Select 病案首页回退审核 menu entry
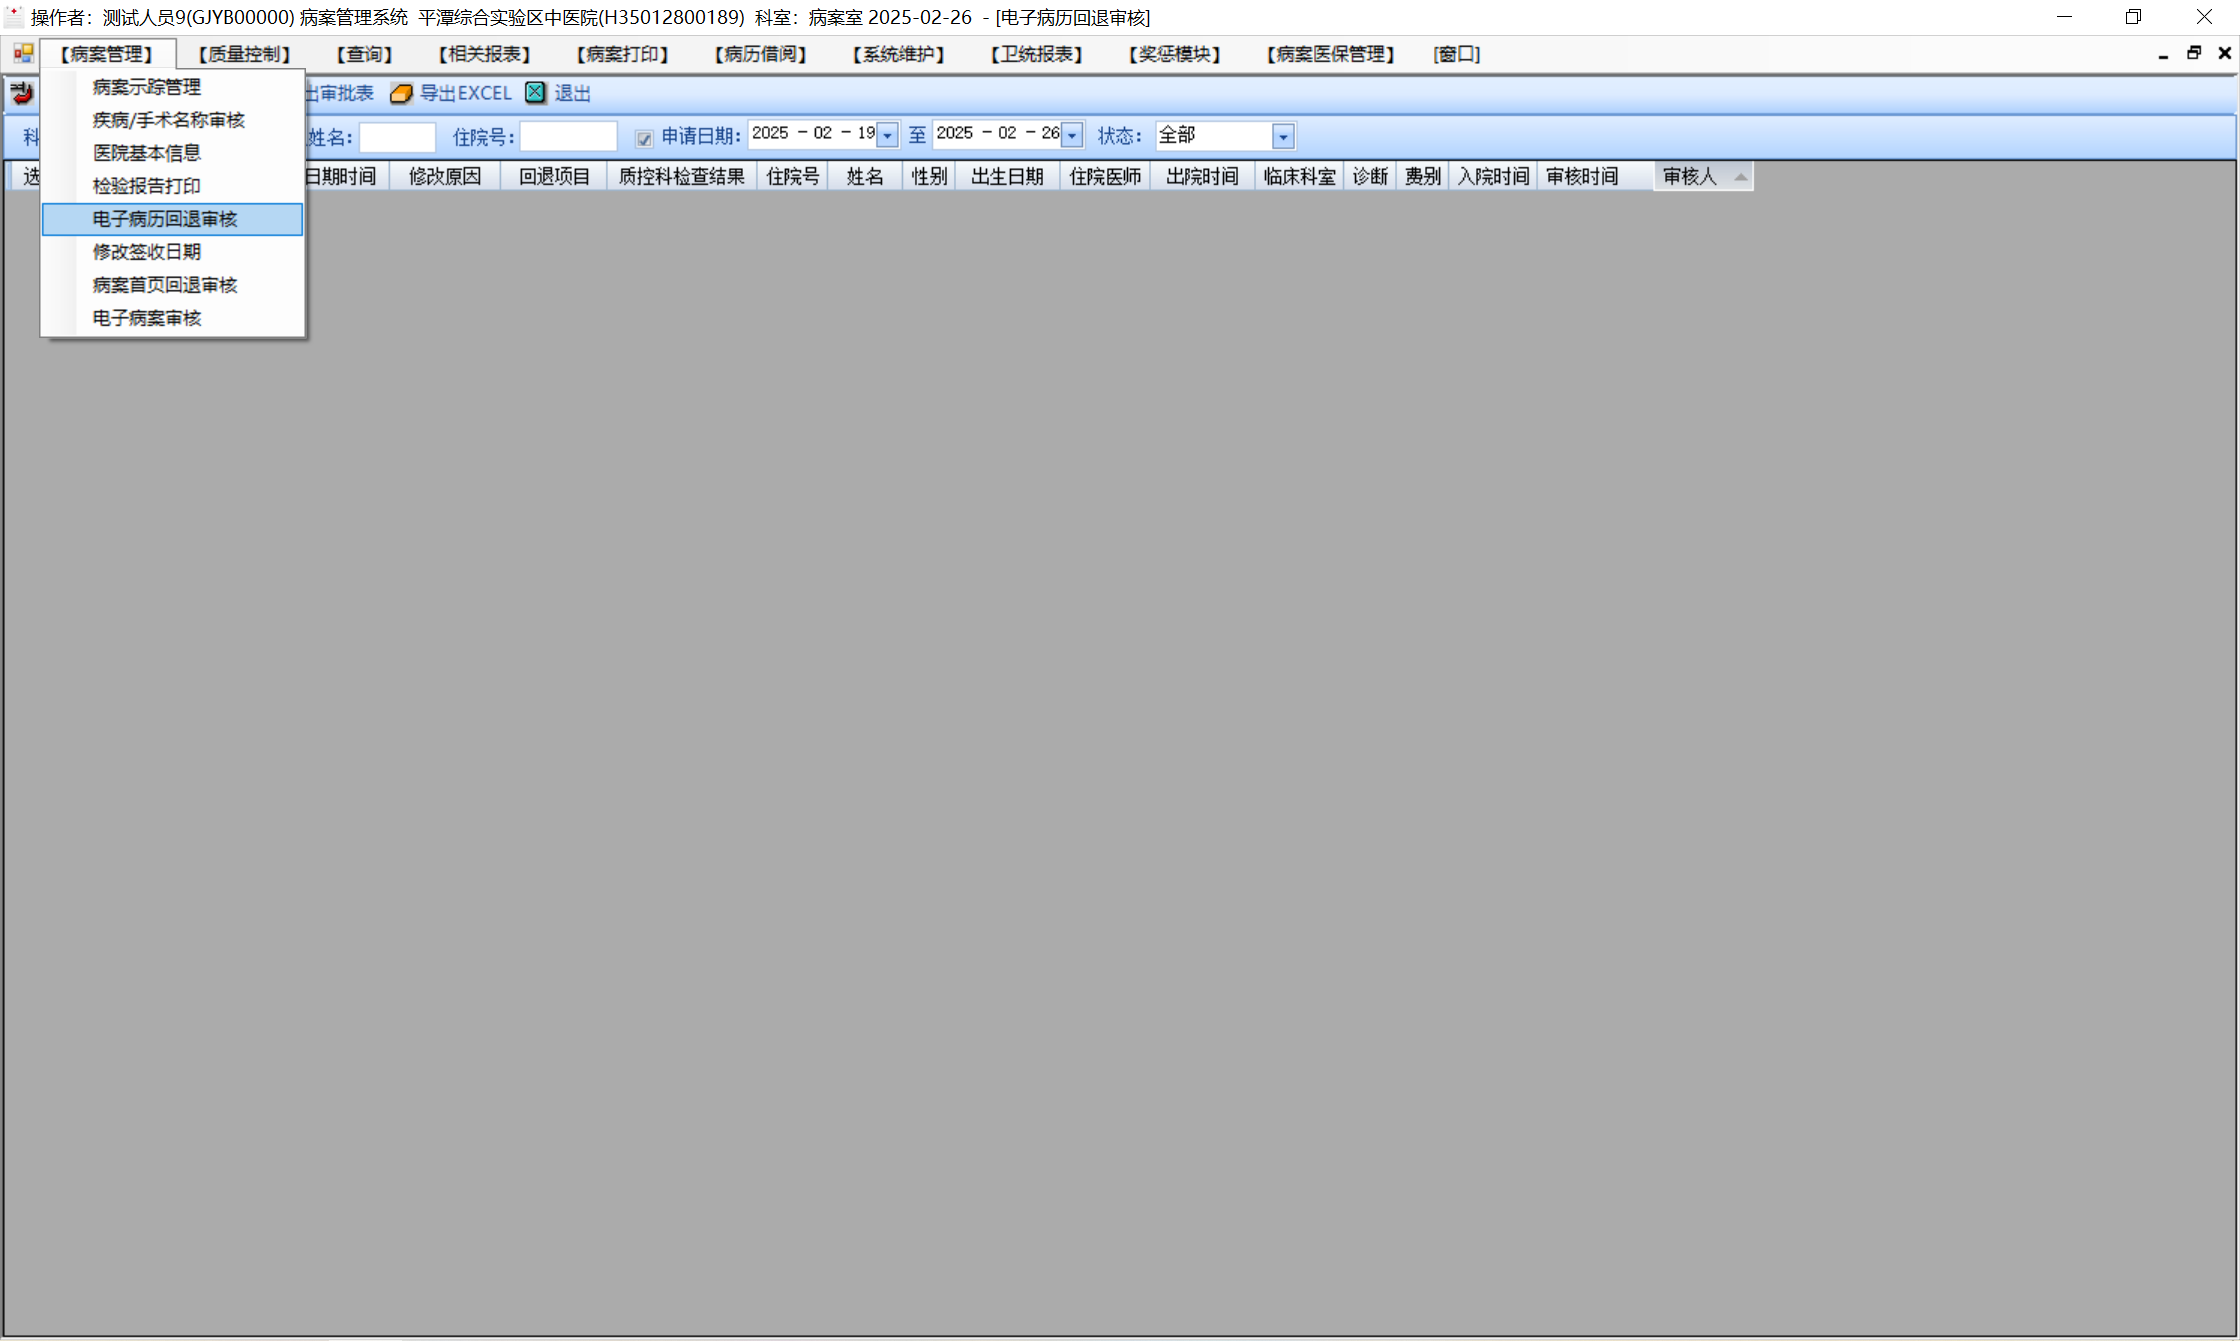This screenshot has width=2240, height=1341. (x=165, y=285)
